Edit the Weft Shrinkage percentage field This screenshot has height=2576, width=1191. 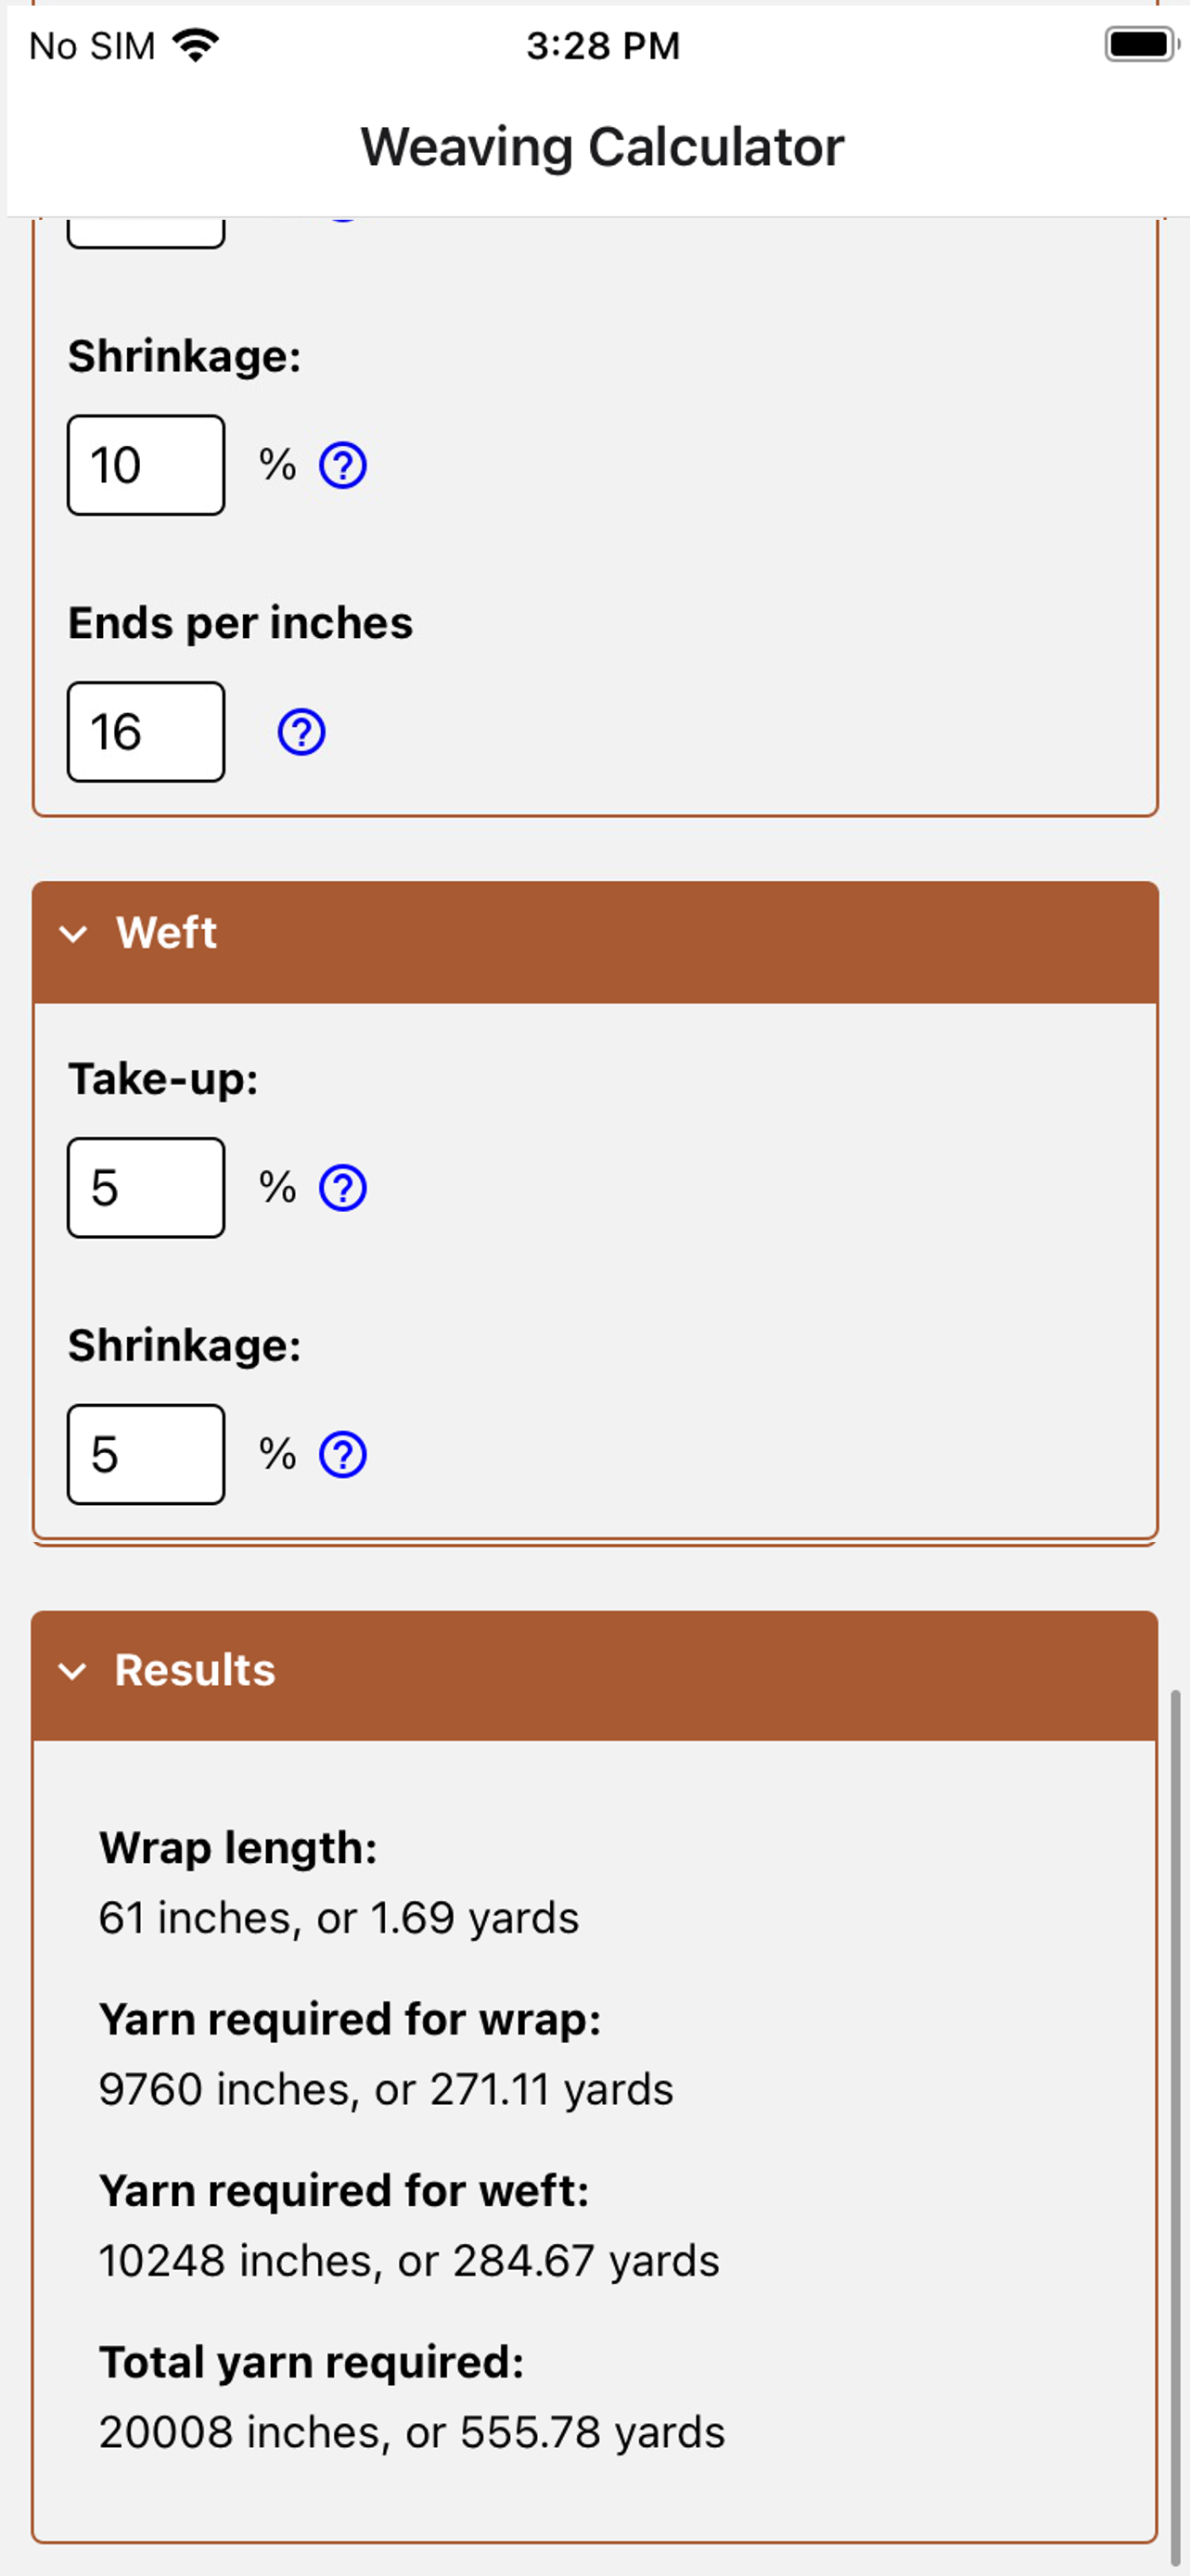coord(146,1455)
